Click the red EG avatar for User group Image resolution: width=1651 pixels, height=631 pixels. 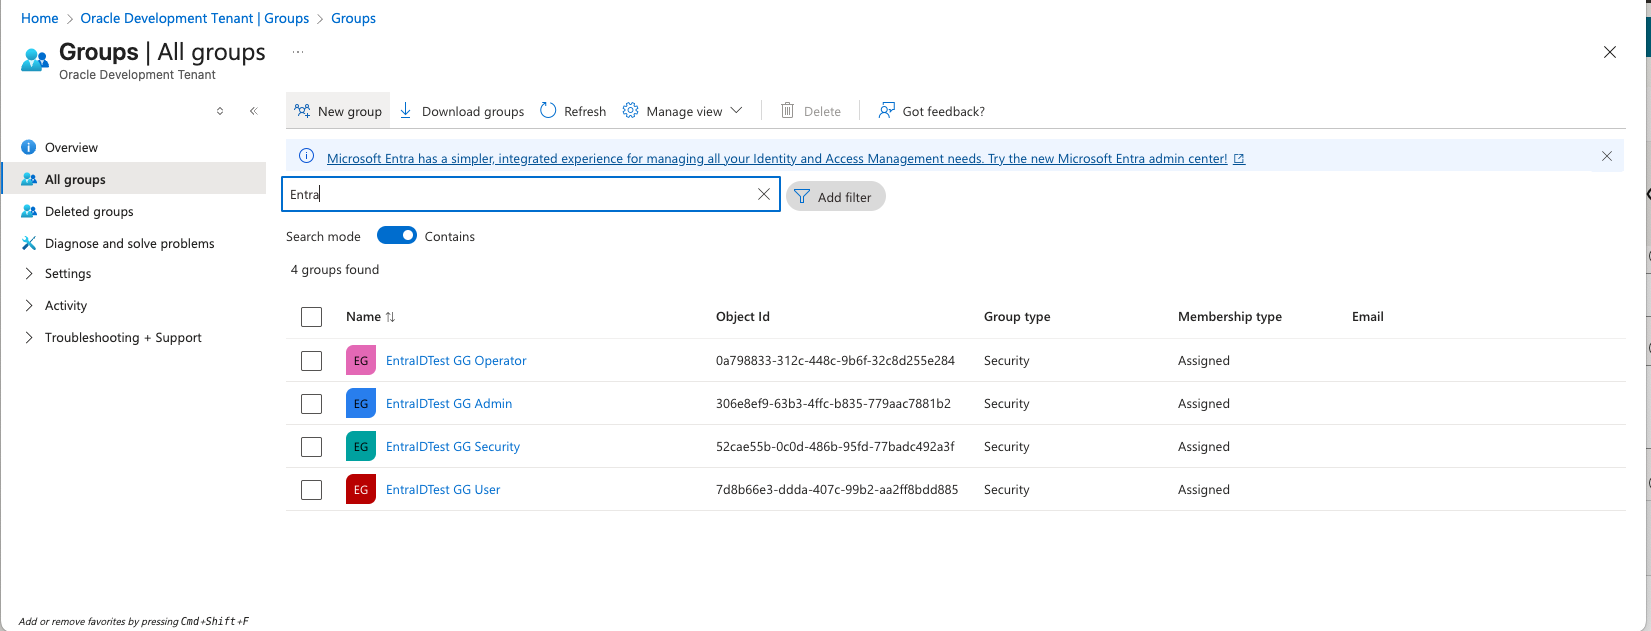361,490
